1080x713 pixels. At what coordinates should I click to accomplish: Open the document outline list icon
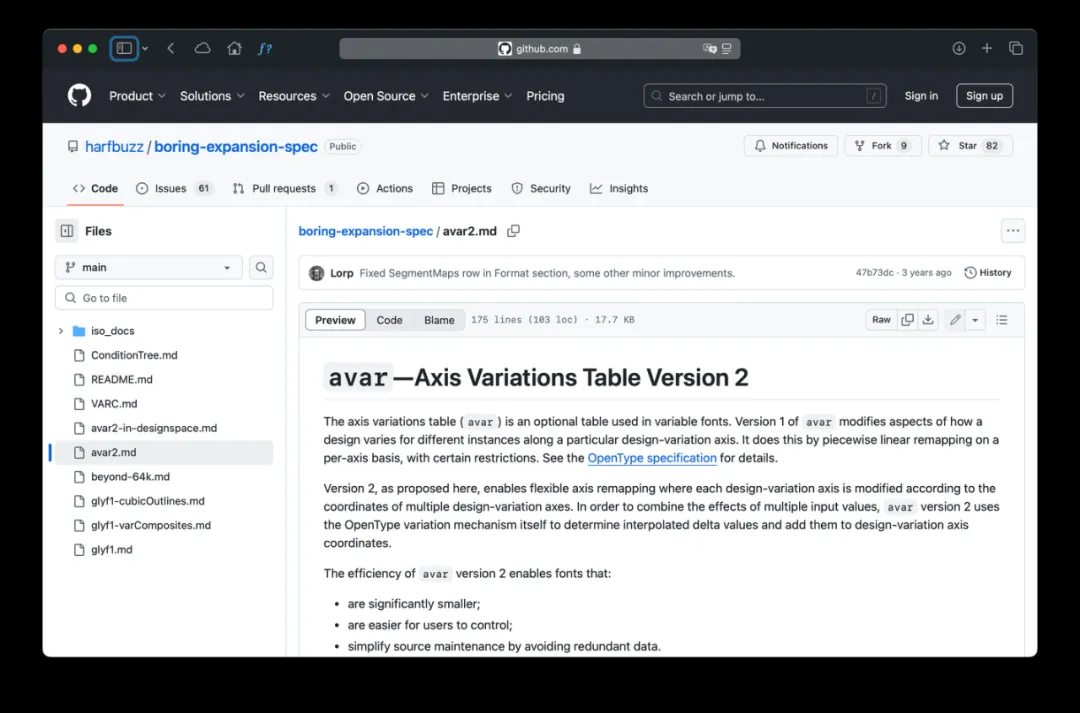click(1001, 320)
